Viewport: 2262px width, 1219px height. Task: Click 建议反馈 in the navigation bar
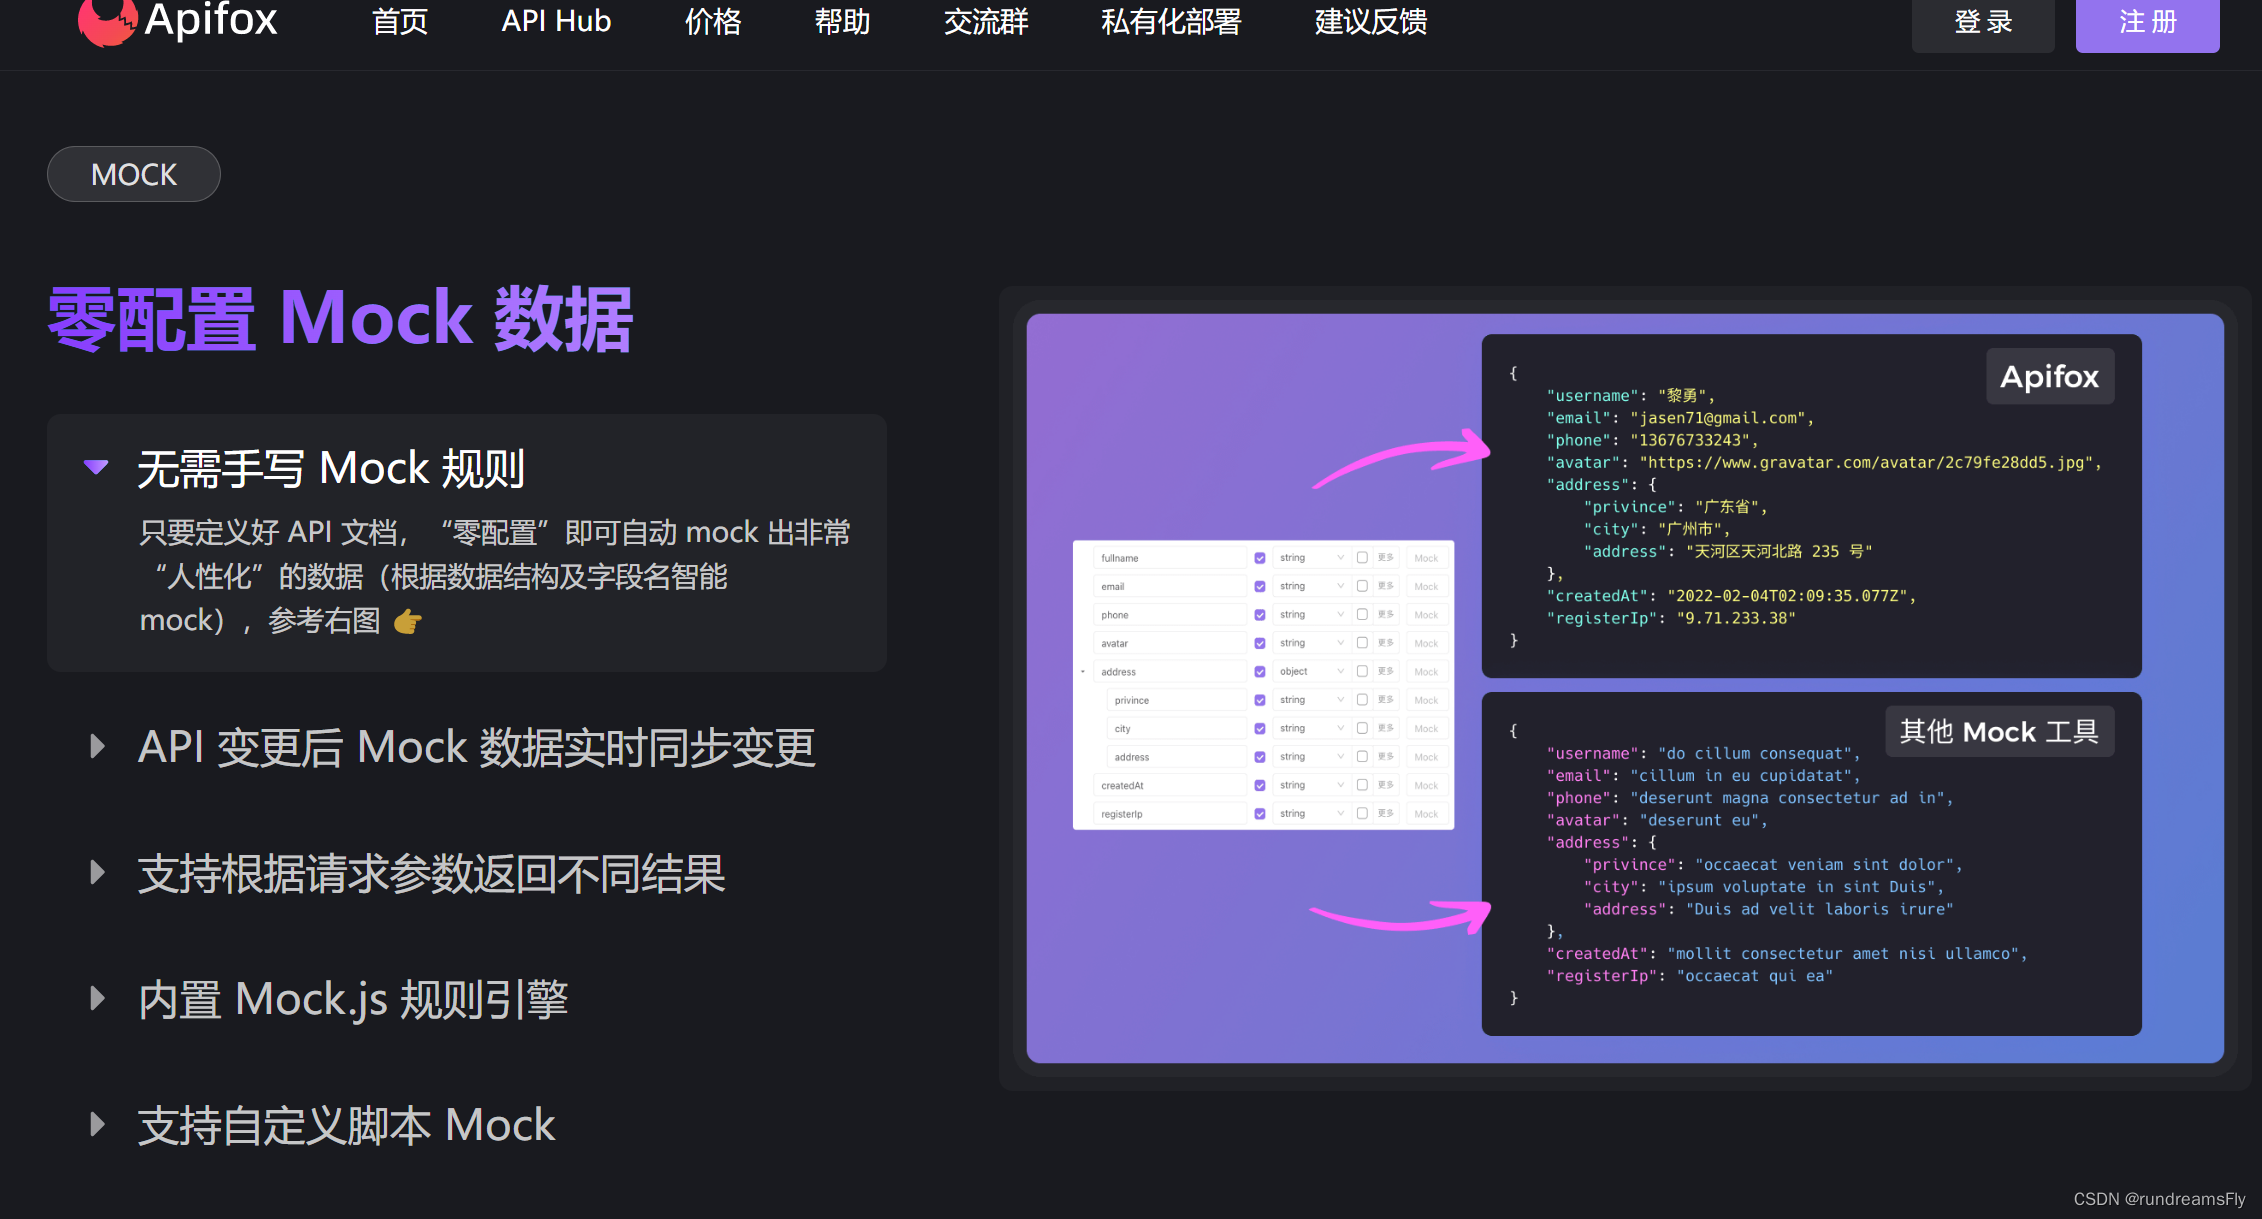coord(1371,21)
